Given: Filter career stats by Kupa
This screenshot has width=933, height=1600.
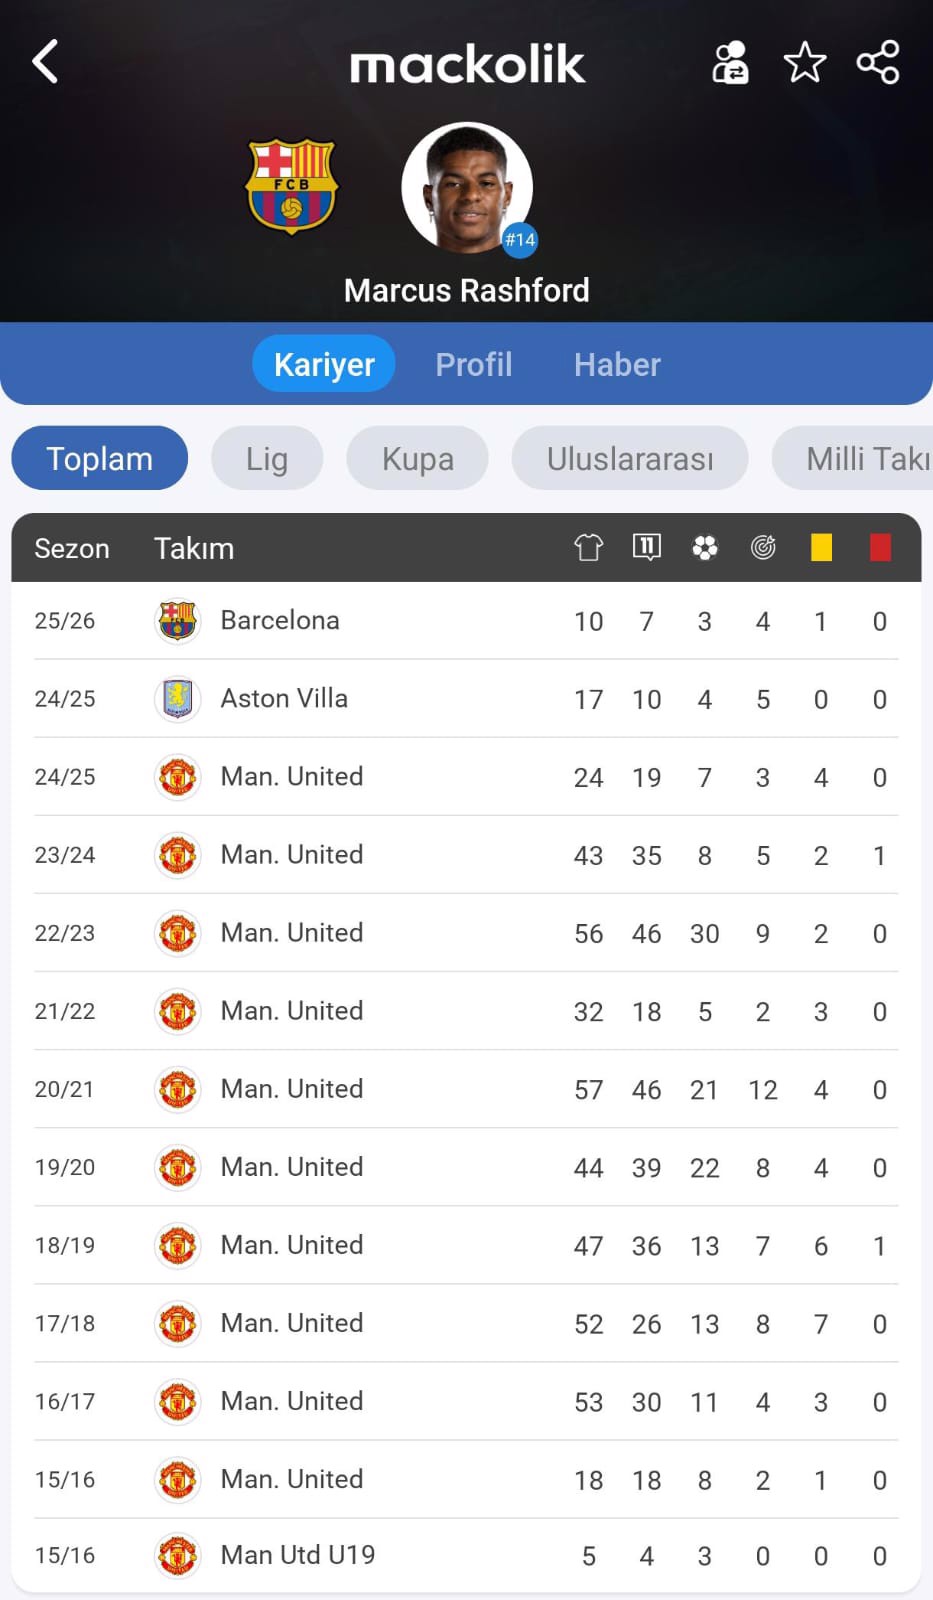Looking at the screenshot, I should coord(418,458).
